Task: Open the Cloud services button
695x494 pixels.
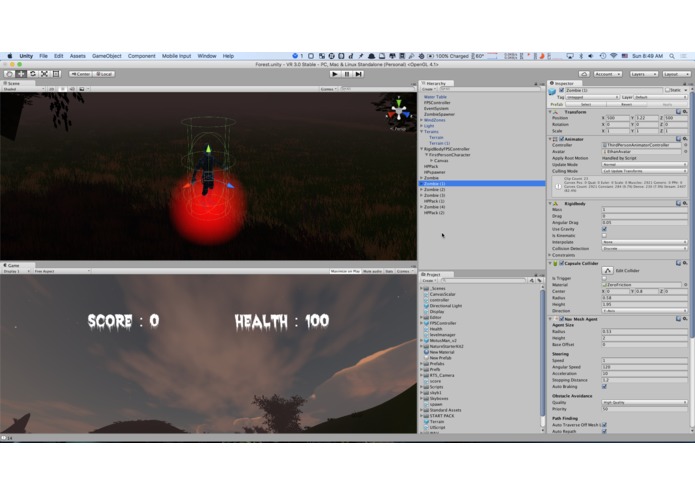Action: (x=584, y=74)
